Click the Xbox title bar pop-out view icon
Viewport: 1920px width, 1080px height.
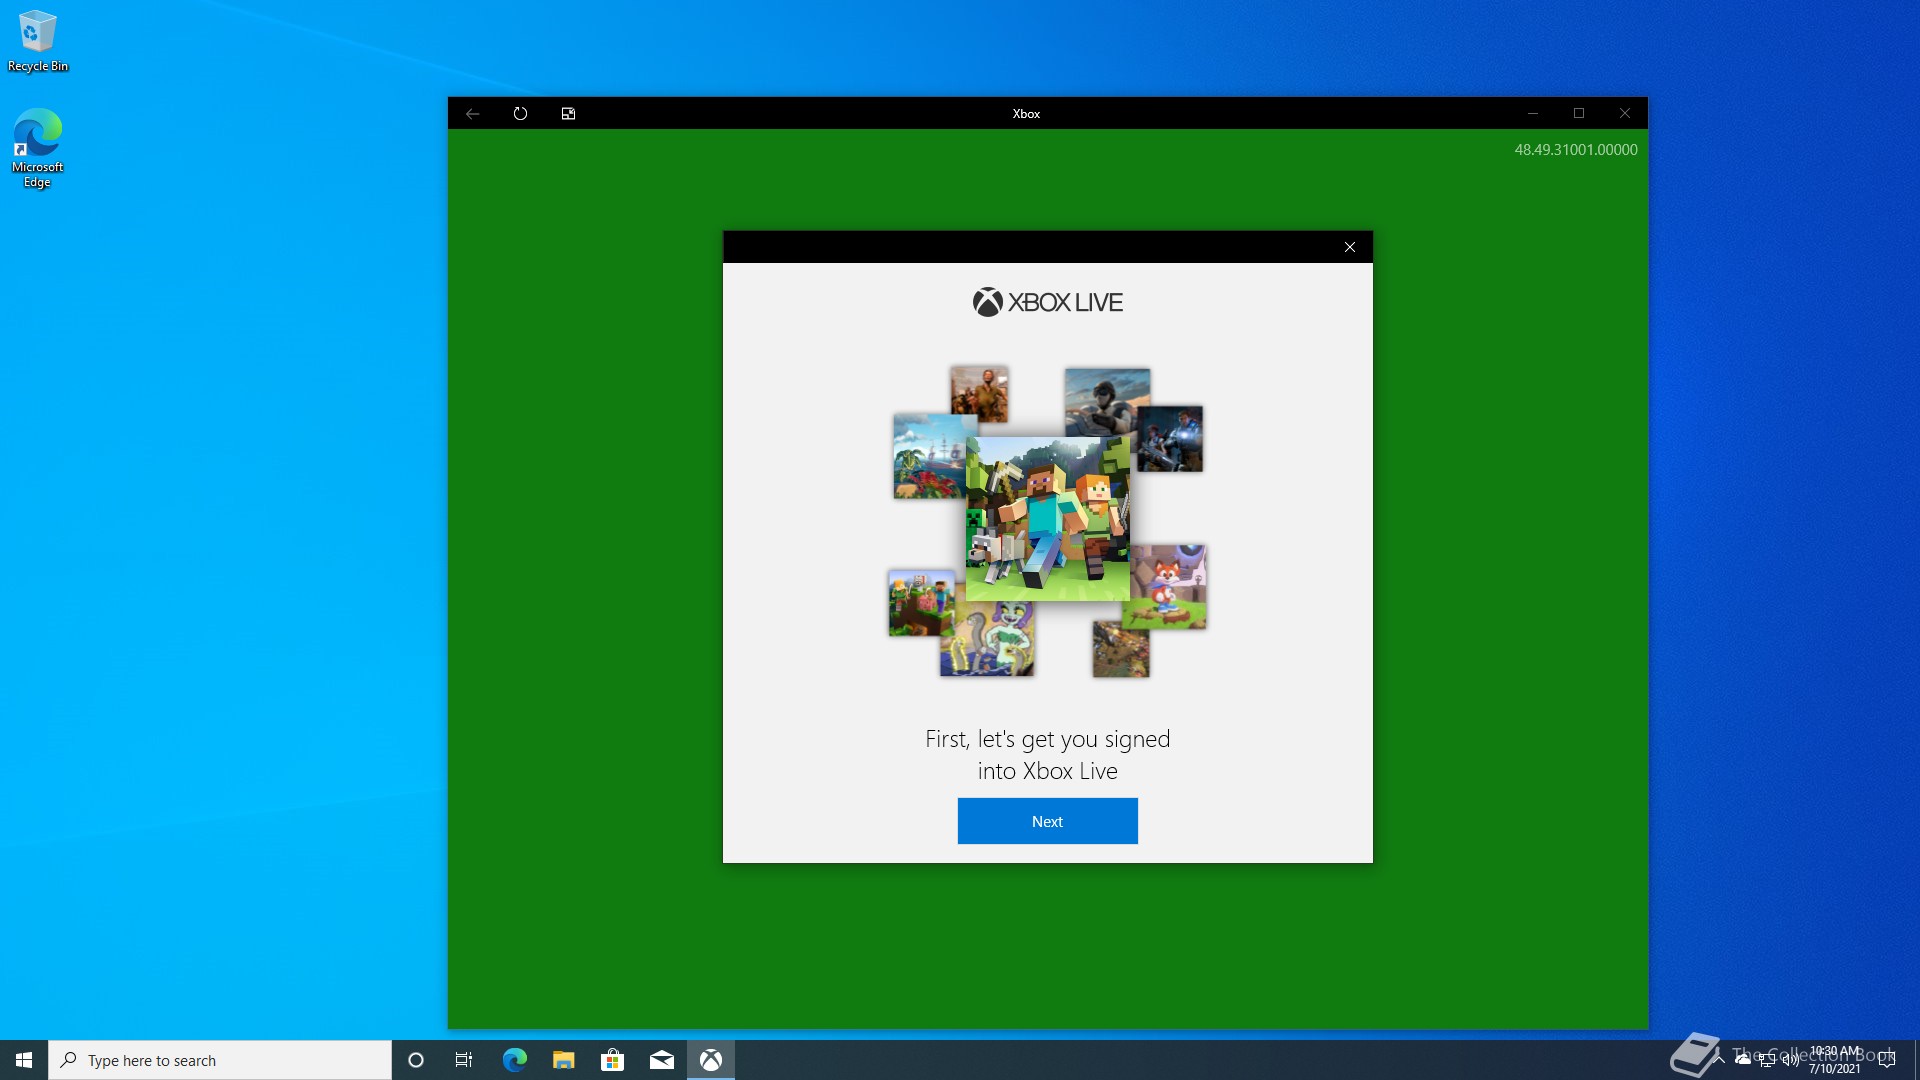click(x=568, y=114)
